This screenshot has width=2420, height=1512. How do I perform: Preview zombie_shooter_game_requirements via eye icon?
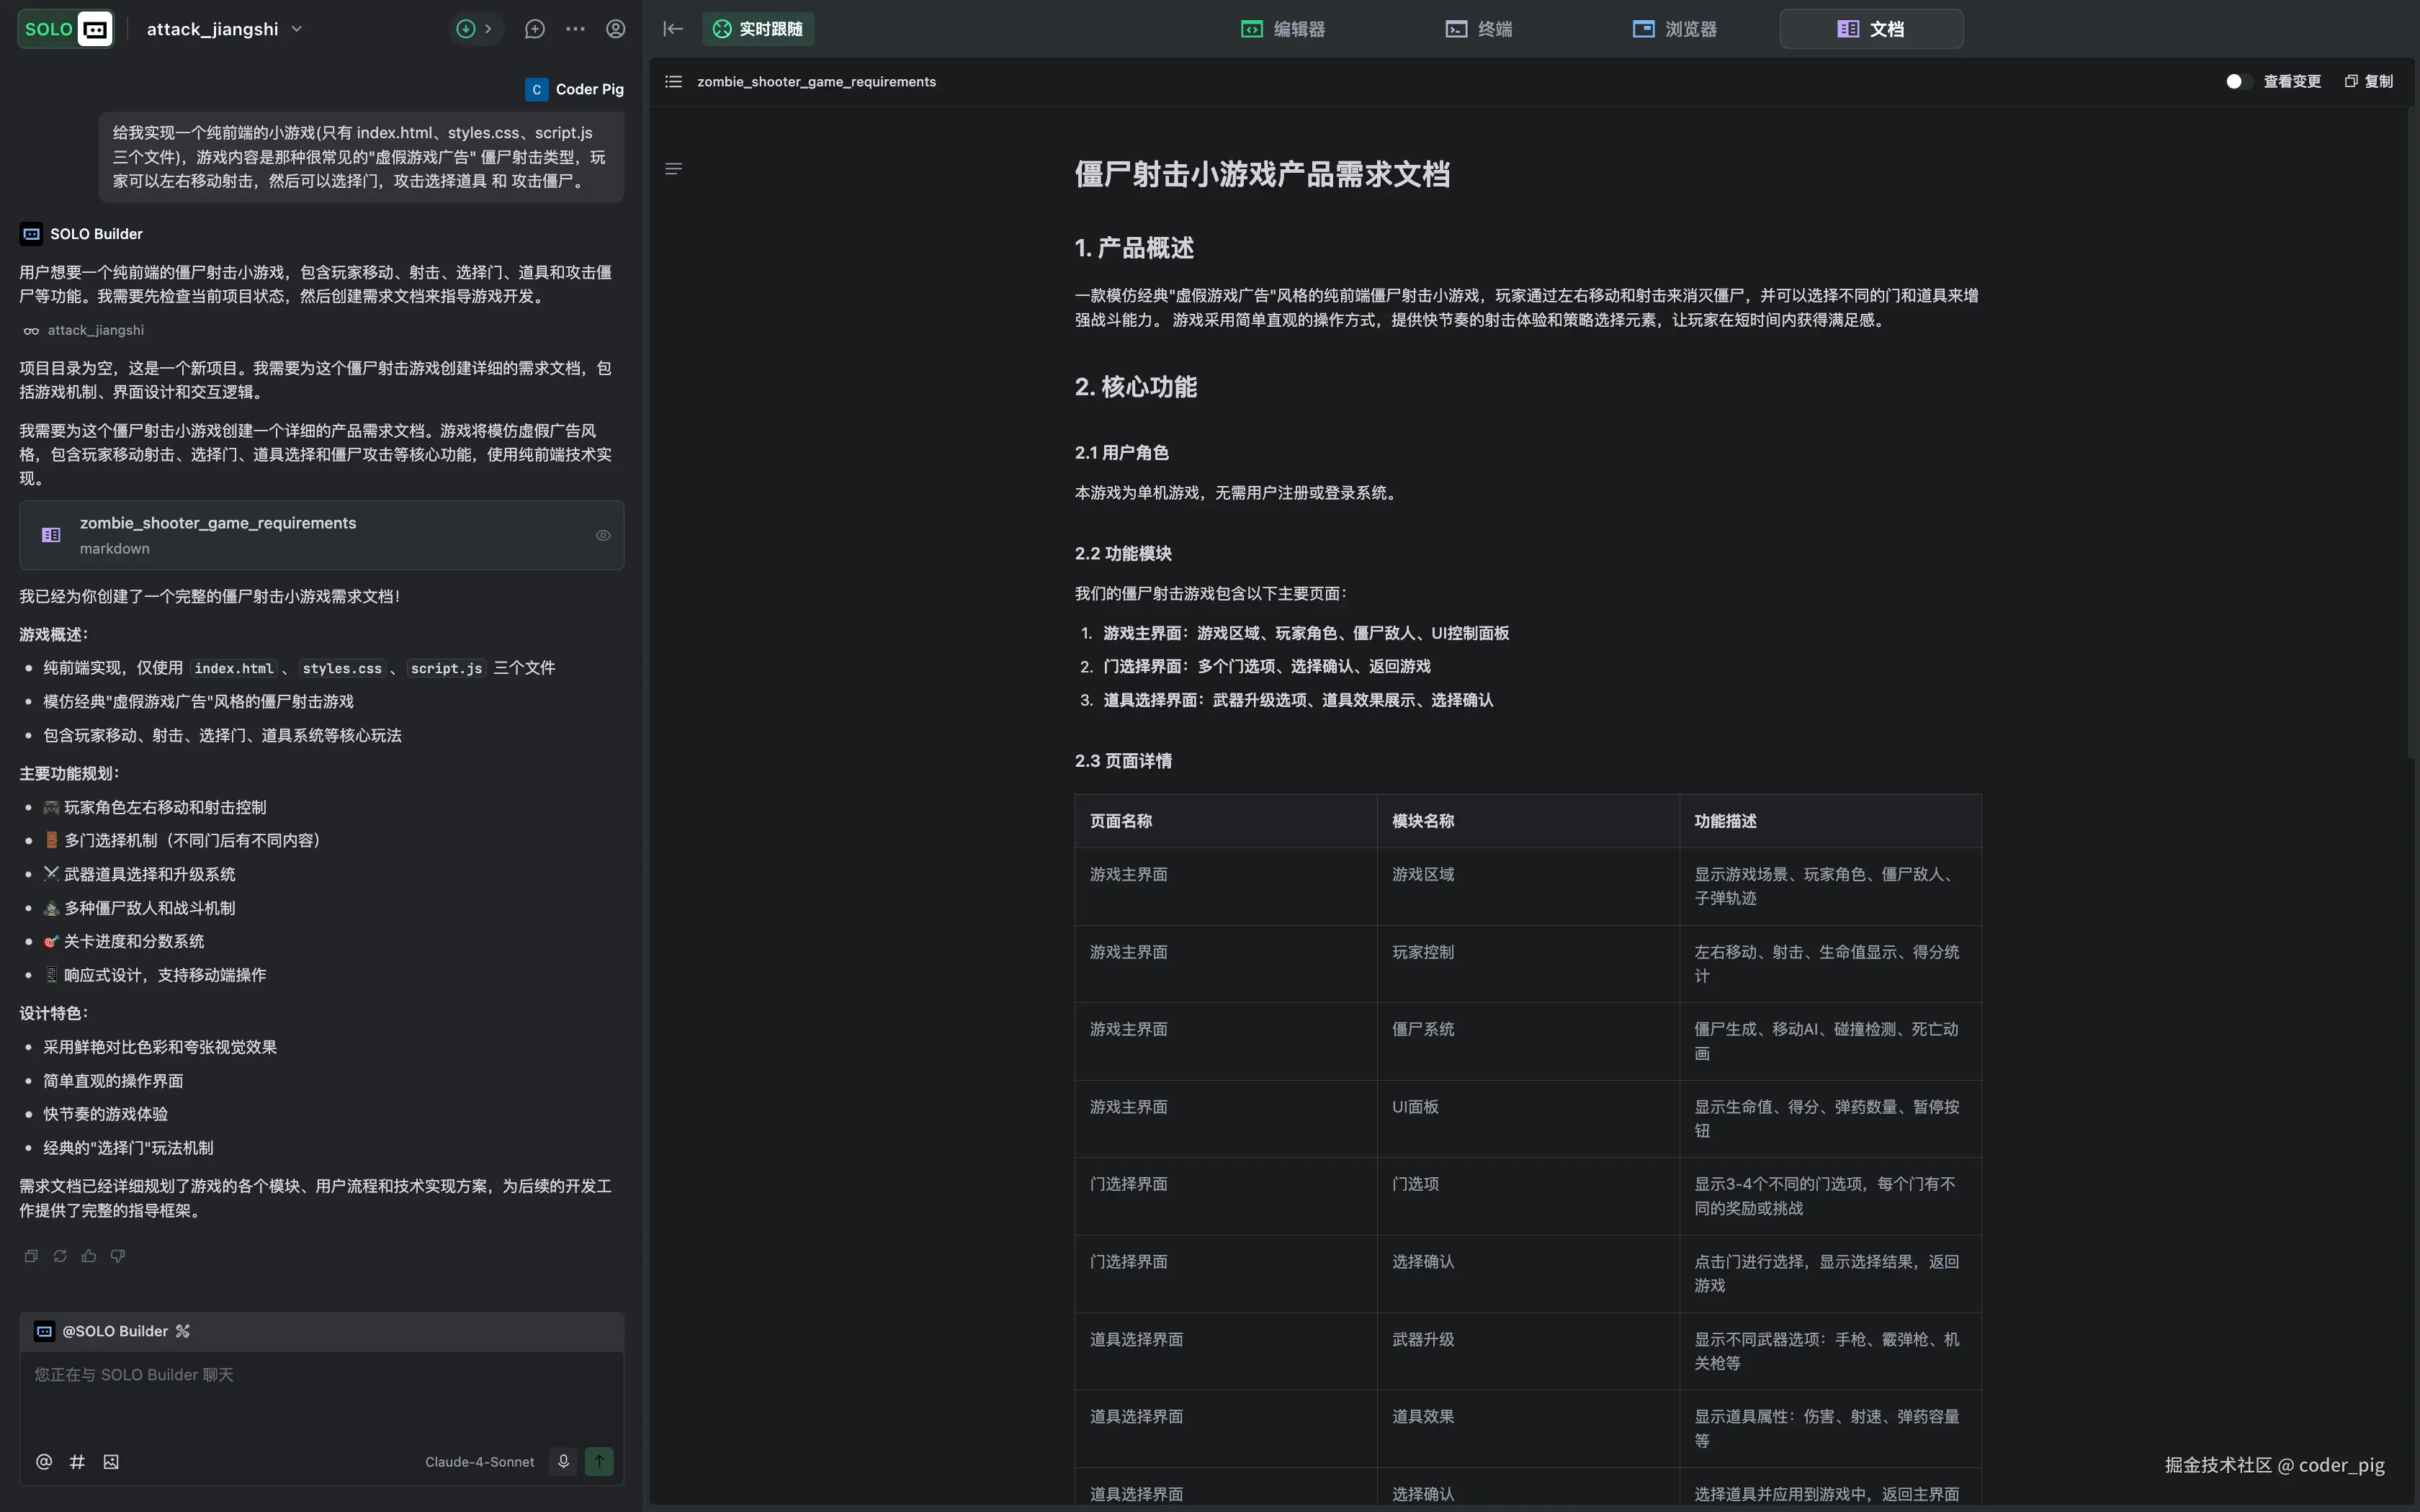click(603, 536)
